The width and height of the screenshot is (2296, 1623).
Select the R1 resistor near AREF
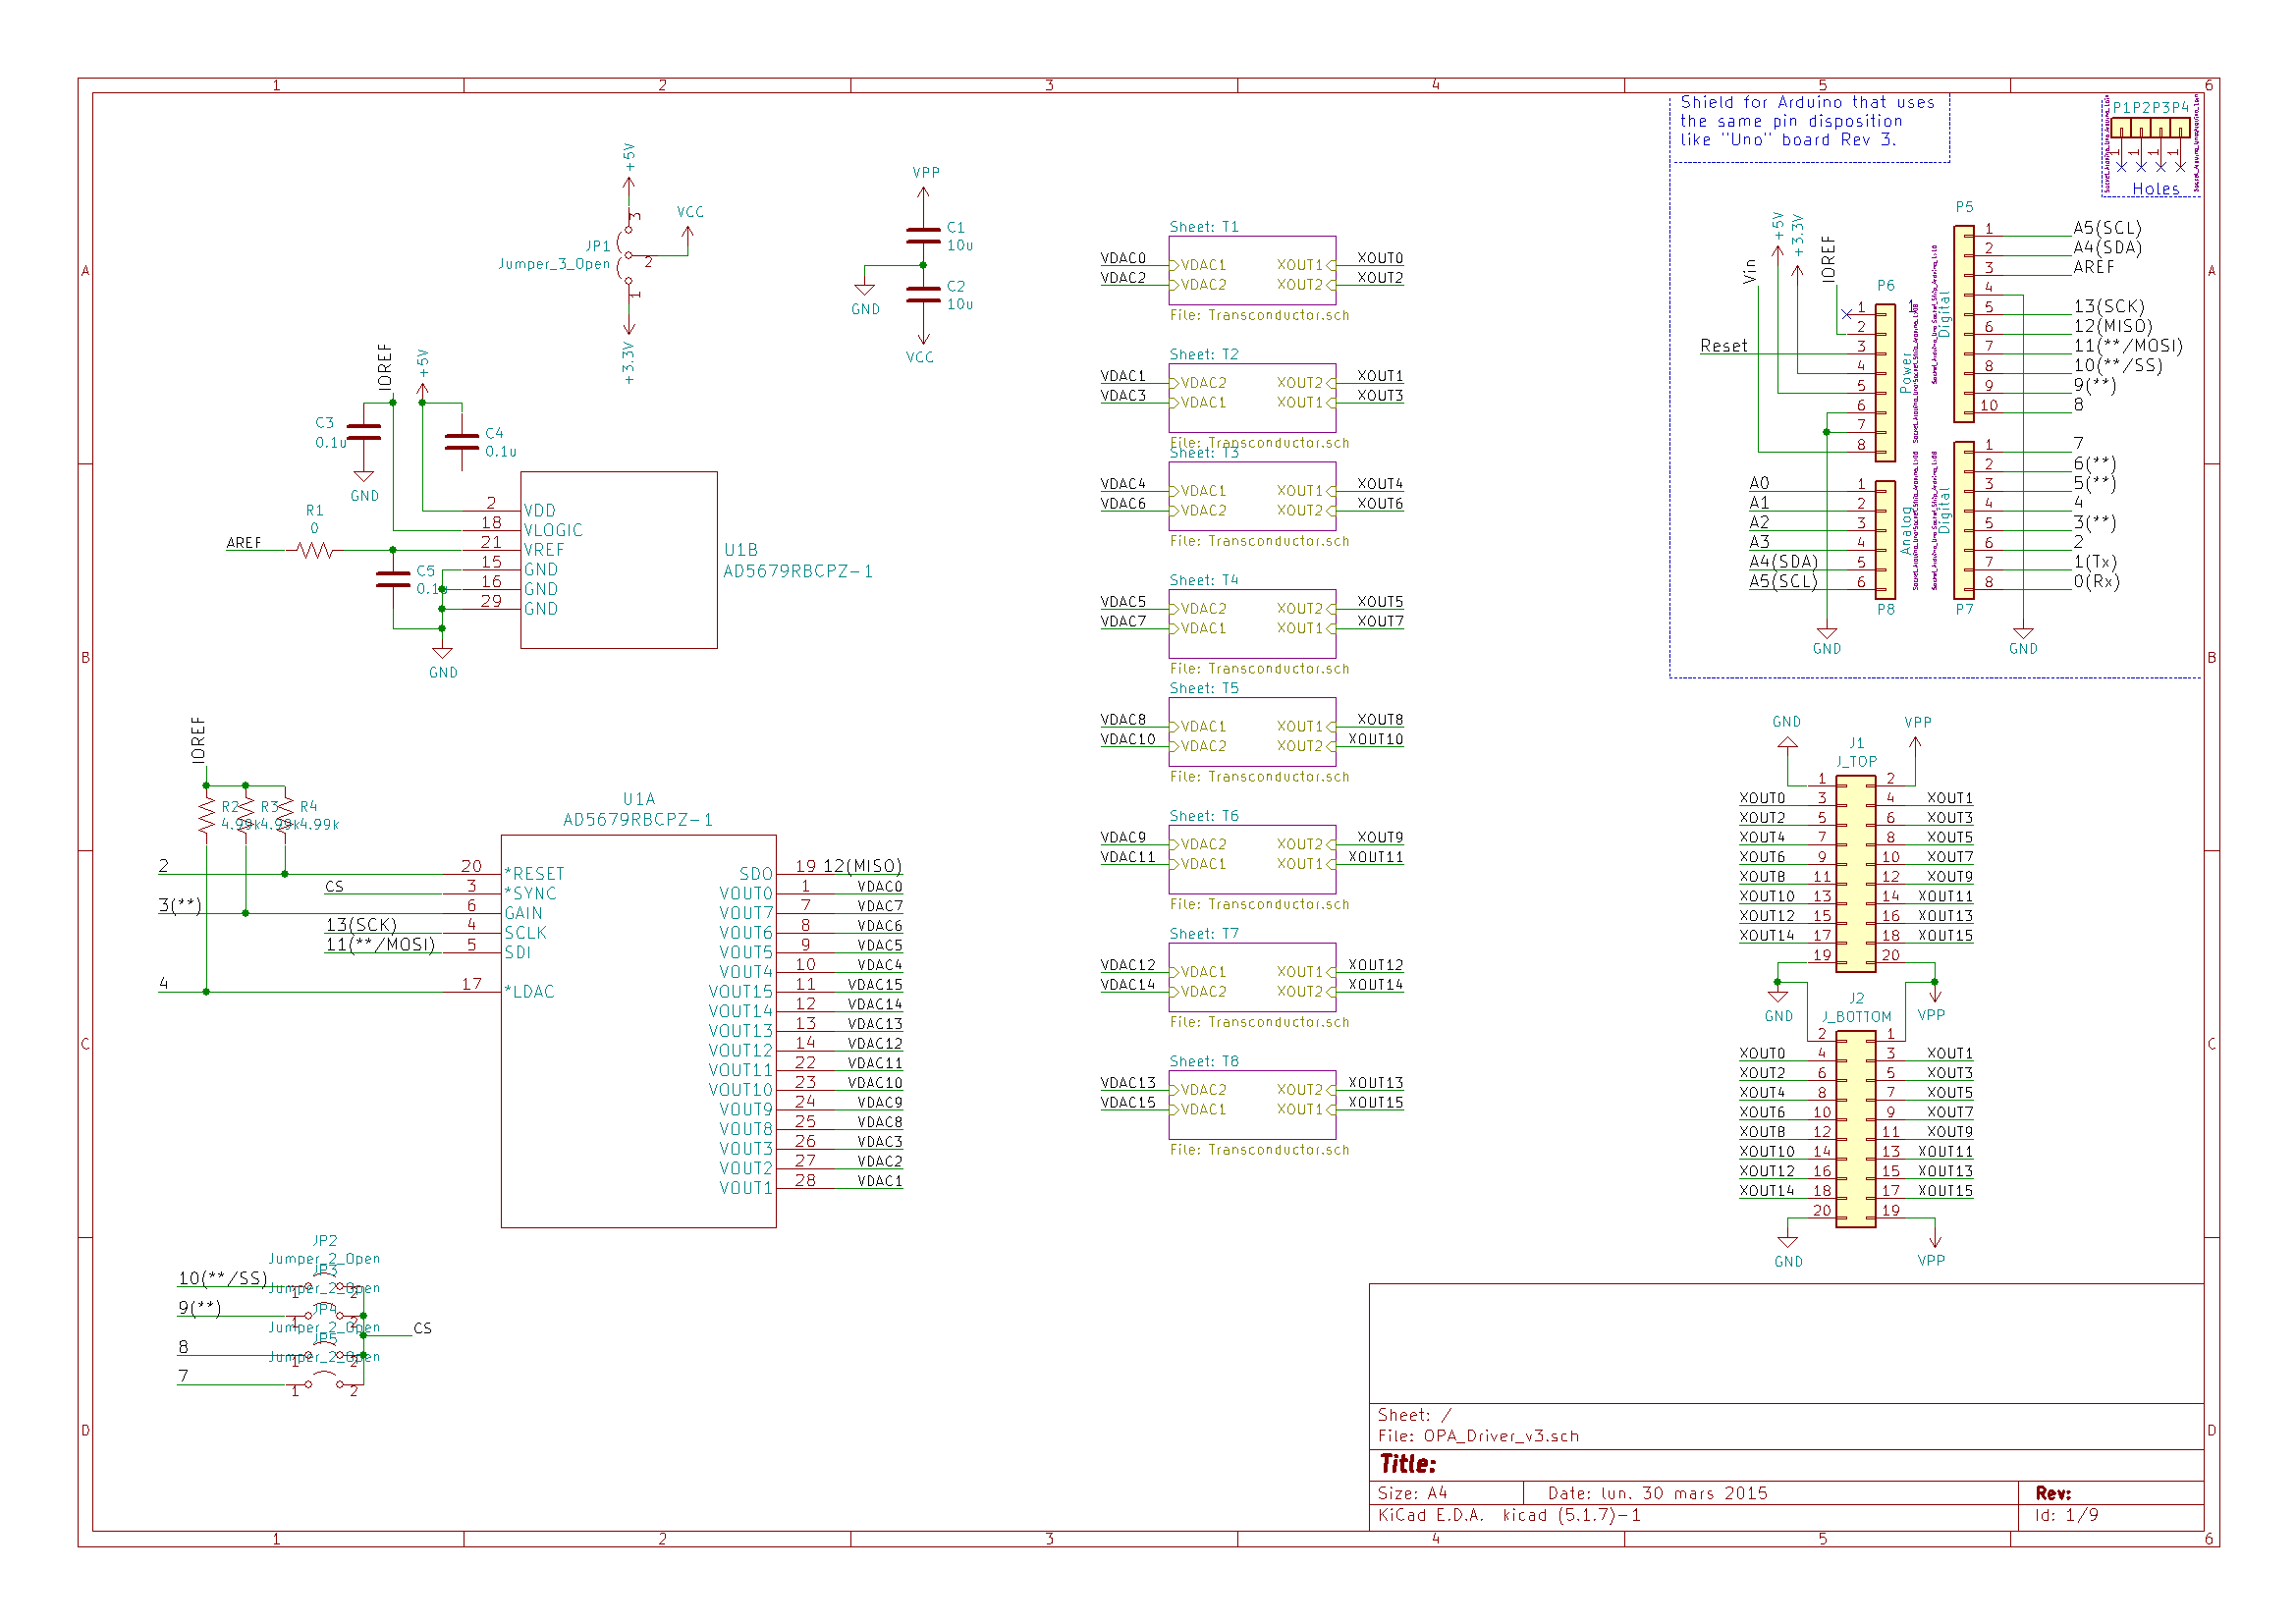315,550
